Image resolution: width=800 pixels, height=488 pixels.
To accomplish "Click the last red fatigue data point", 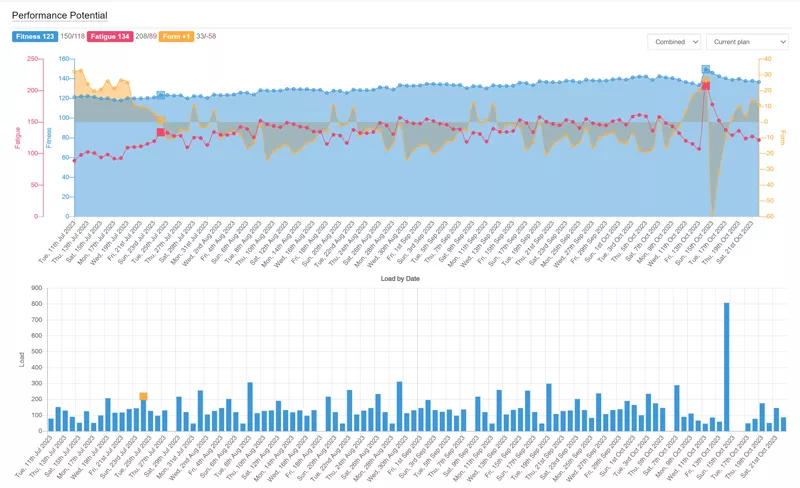I will (x=759, y=140).
